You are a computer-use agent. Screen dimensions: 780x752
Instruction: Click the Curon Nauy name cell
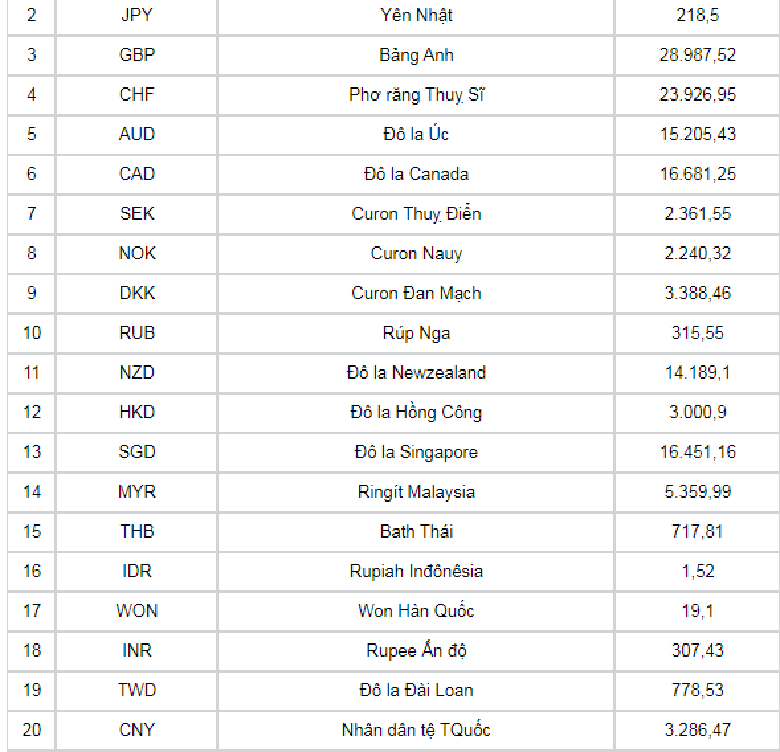[x=417, y=253]
